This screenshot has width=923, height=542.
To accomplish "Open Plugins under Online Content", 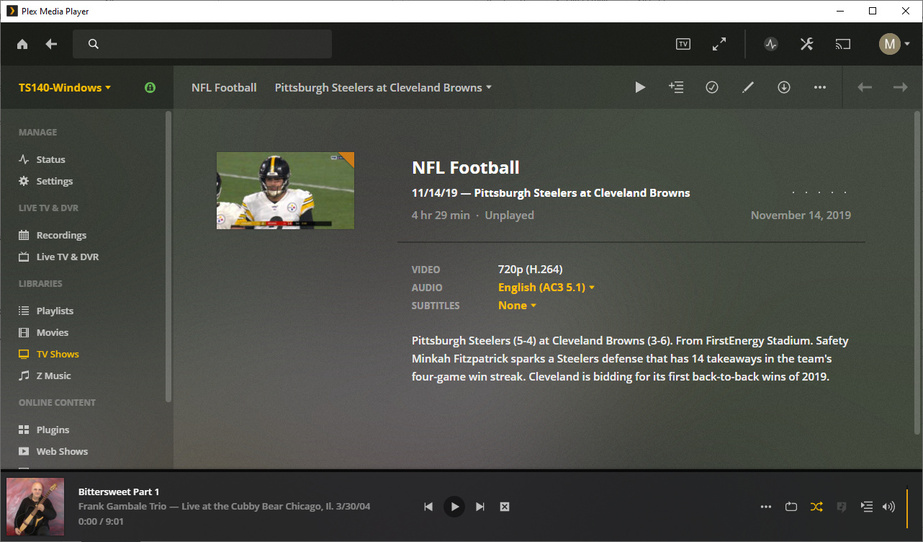I will (x=44, y=430).
